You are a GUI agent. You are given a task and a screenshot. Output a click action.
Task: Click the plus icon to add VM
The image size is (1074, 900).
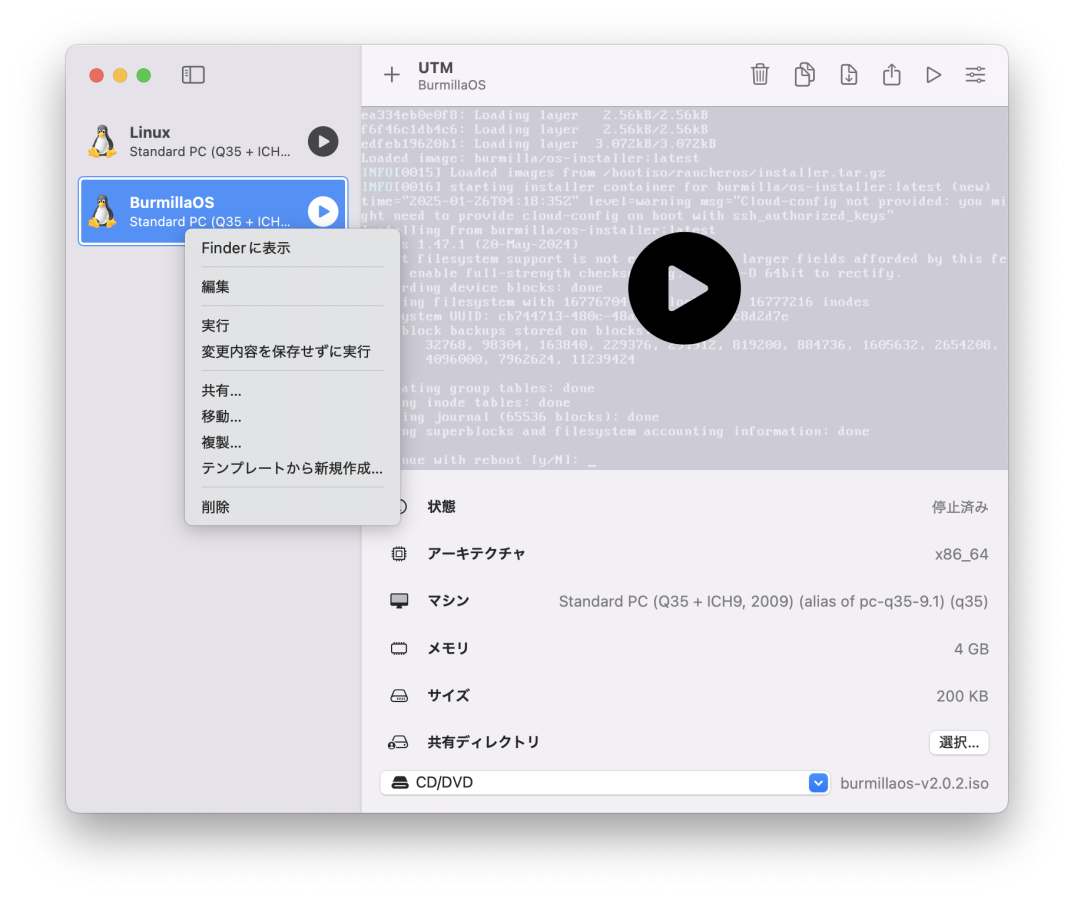click(392, 75)
